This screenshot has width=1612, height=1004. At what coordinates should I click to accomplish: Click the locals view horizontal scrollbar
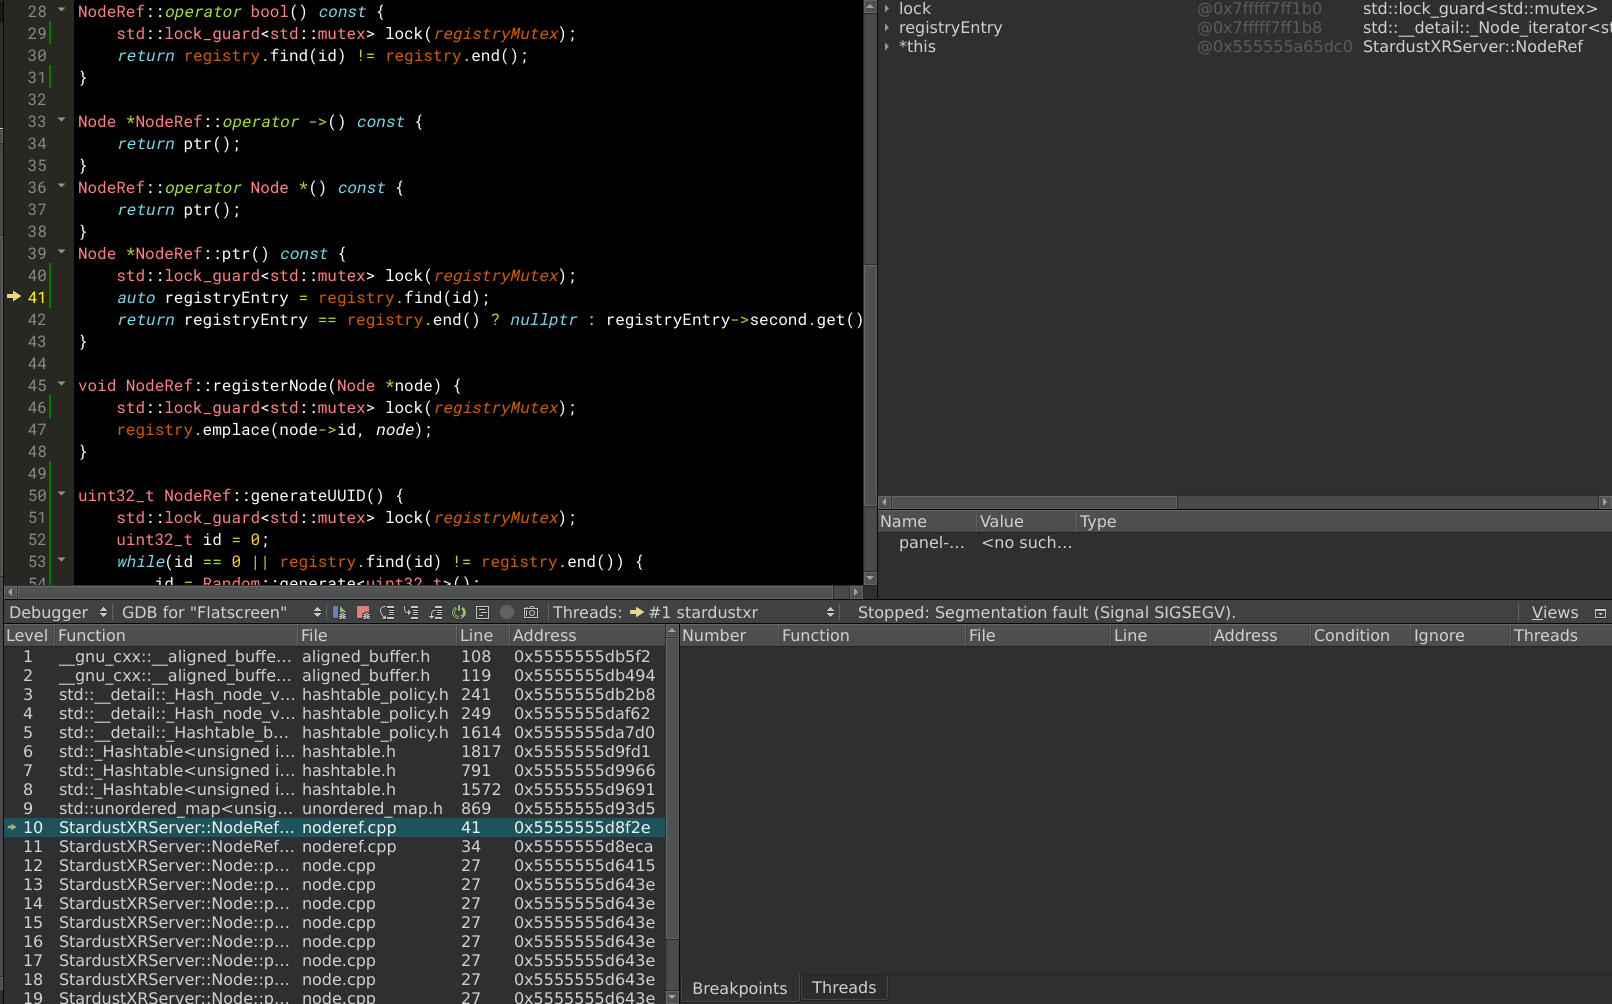click(1034, 502)
